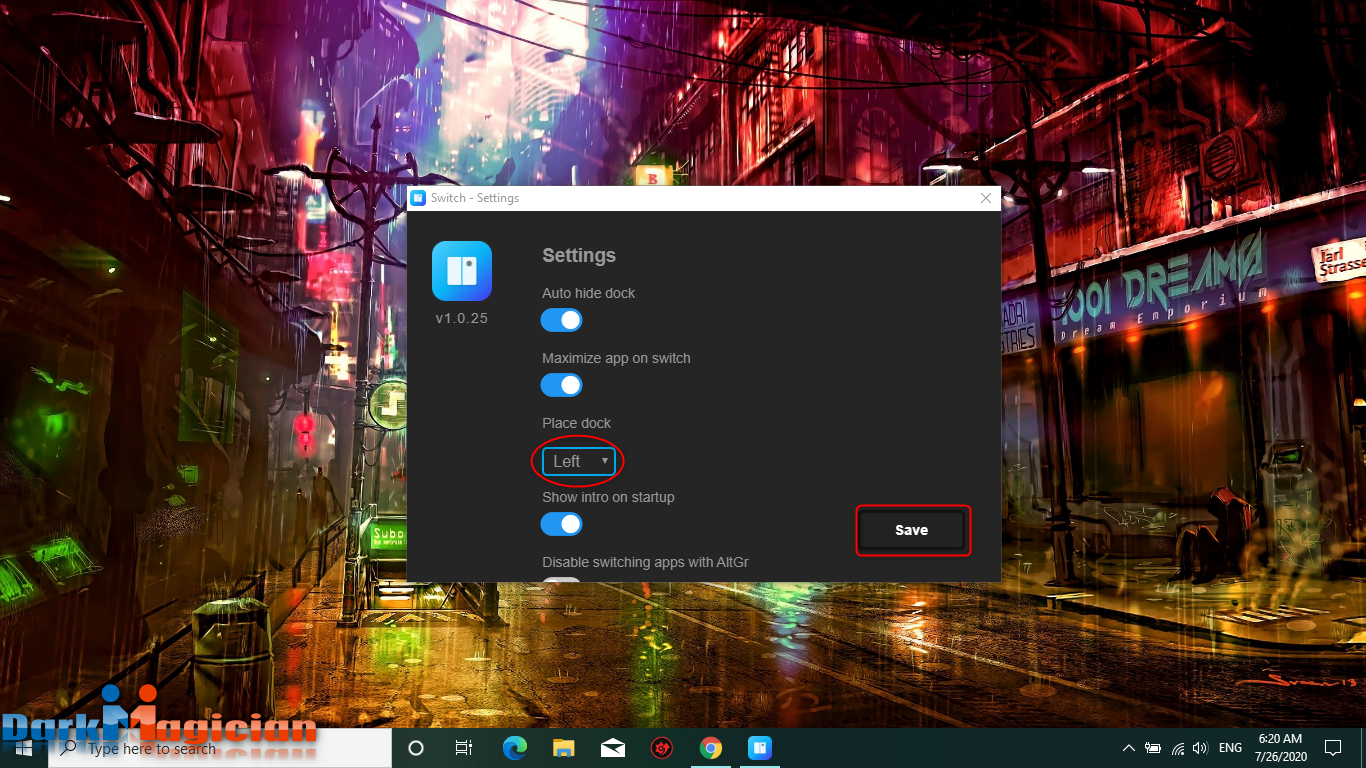The width and height of the screenshot is (1366, 768).
Task: Click the battery icon in the system tray
Action: 1153,748
